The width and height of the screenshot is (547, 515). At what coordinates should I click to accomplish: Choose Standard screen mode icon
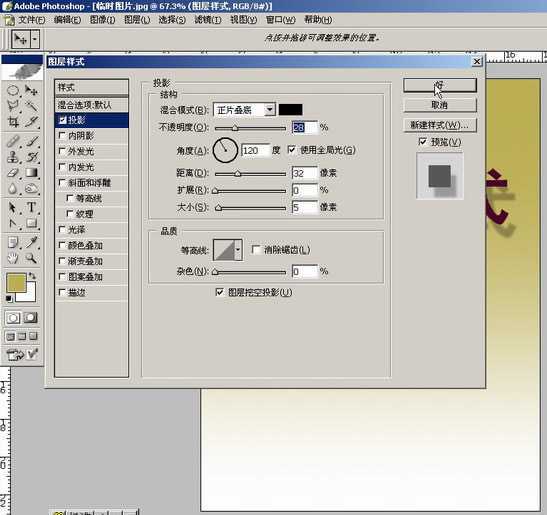tap(11, 336)
